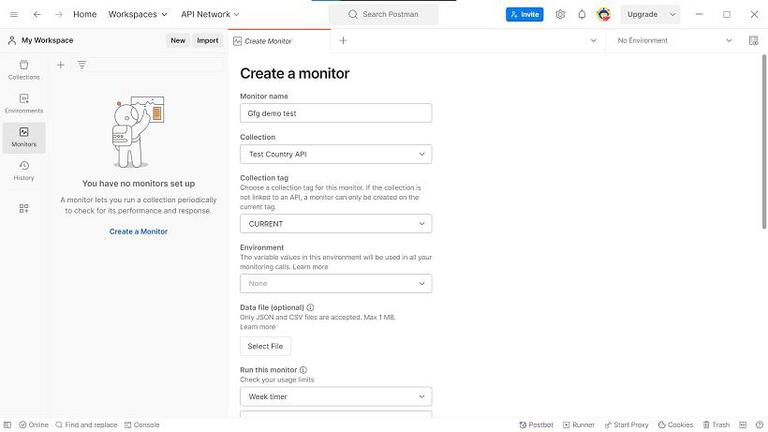Open help icon in status bar

click(x=759, y=425)
